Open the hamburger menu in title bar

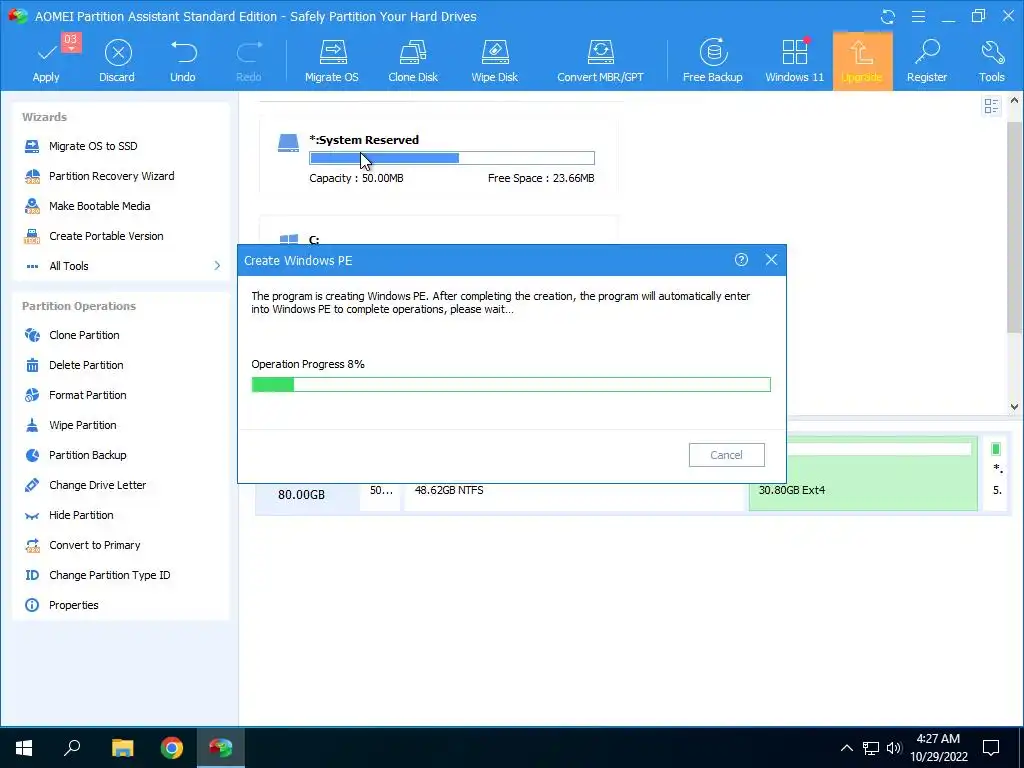918,16
